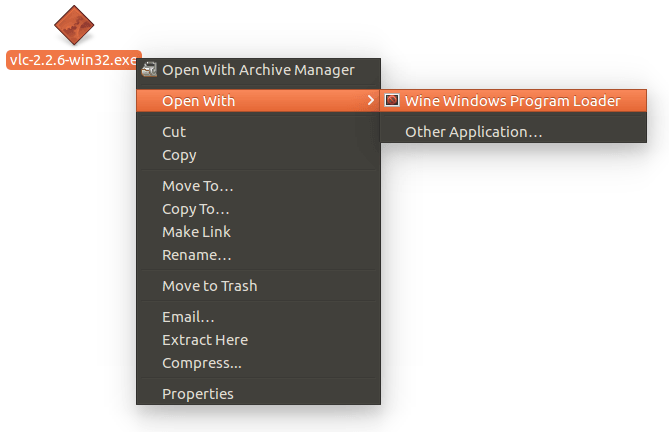669x432 pixels.
Task: Click Move to Trash
Action: click(x=258, y=286)
